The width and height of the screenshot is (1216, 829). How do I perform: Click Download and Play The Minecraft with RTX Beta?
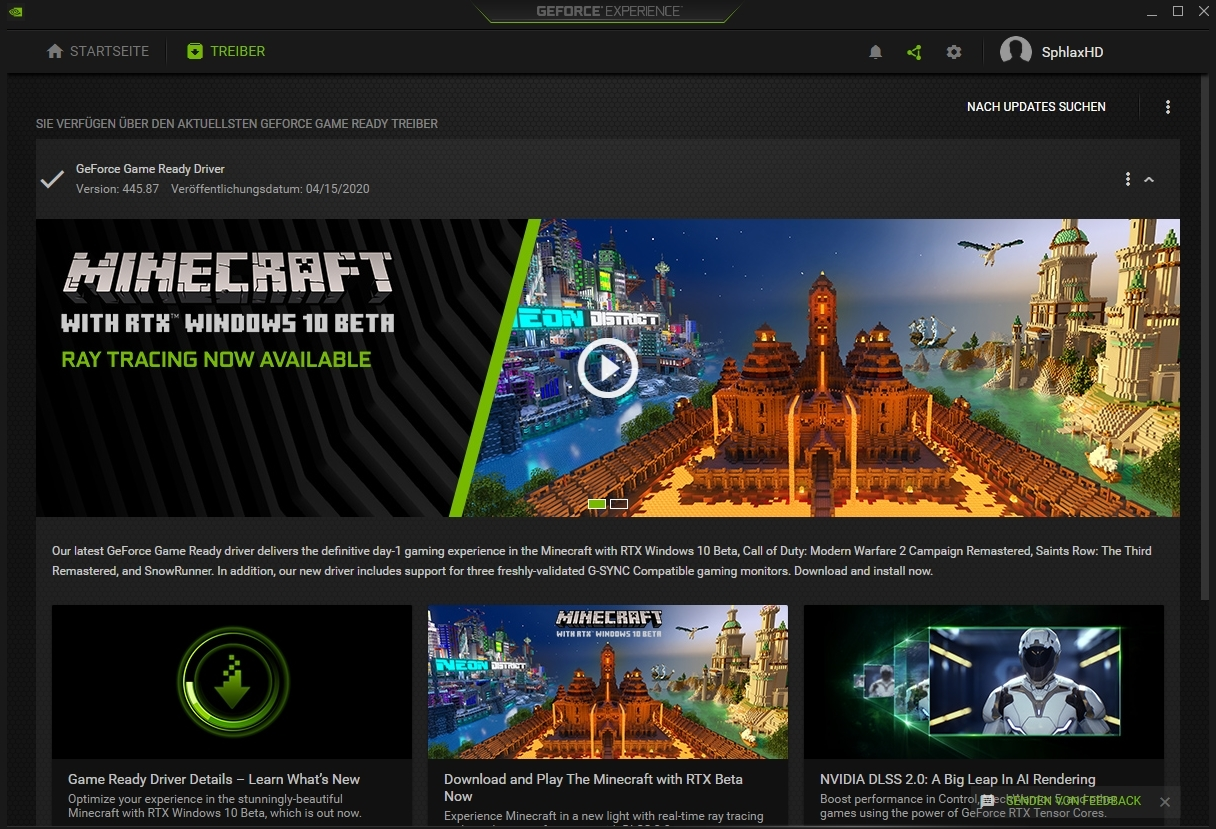click(593, 787)
